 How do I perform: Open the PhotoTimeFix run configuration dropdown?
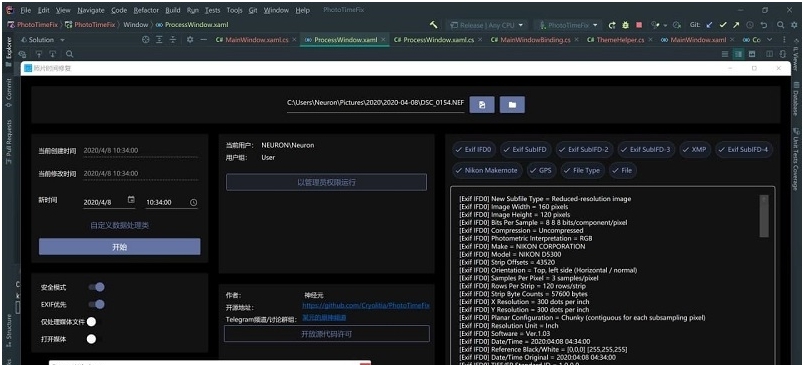[x=568, y=25]
